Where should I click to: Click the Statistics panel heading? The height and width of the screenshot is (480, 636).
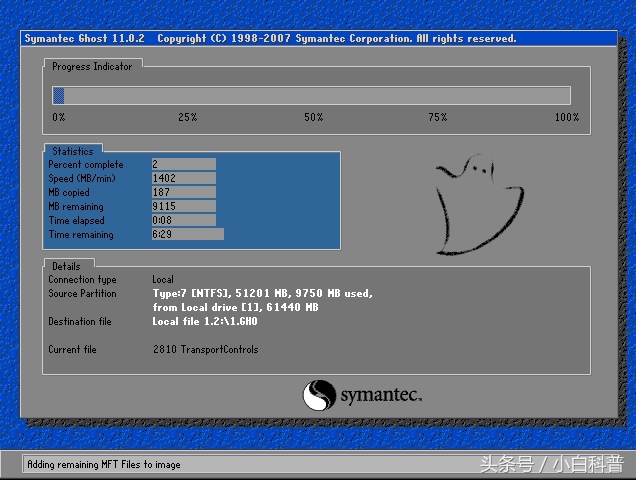coord(73,152)
